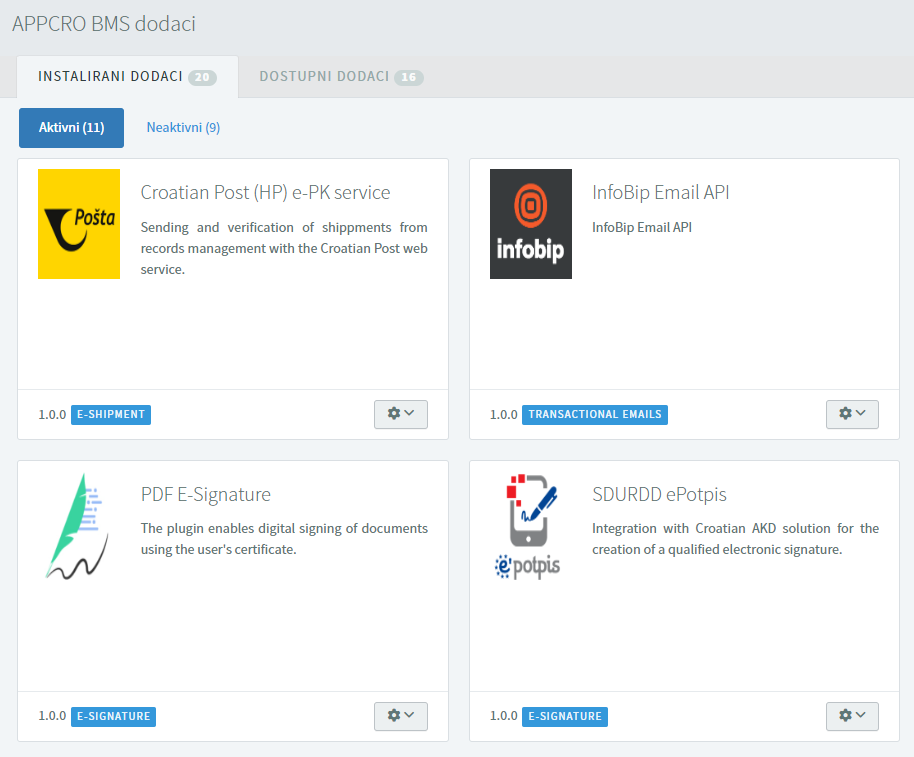The height and width of the screenshot is (757, 914).
Task: Click the E-SIGNATURE tag under SDURDD ePotpis
Action: point(564,716)
